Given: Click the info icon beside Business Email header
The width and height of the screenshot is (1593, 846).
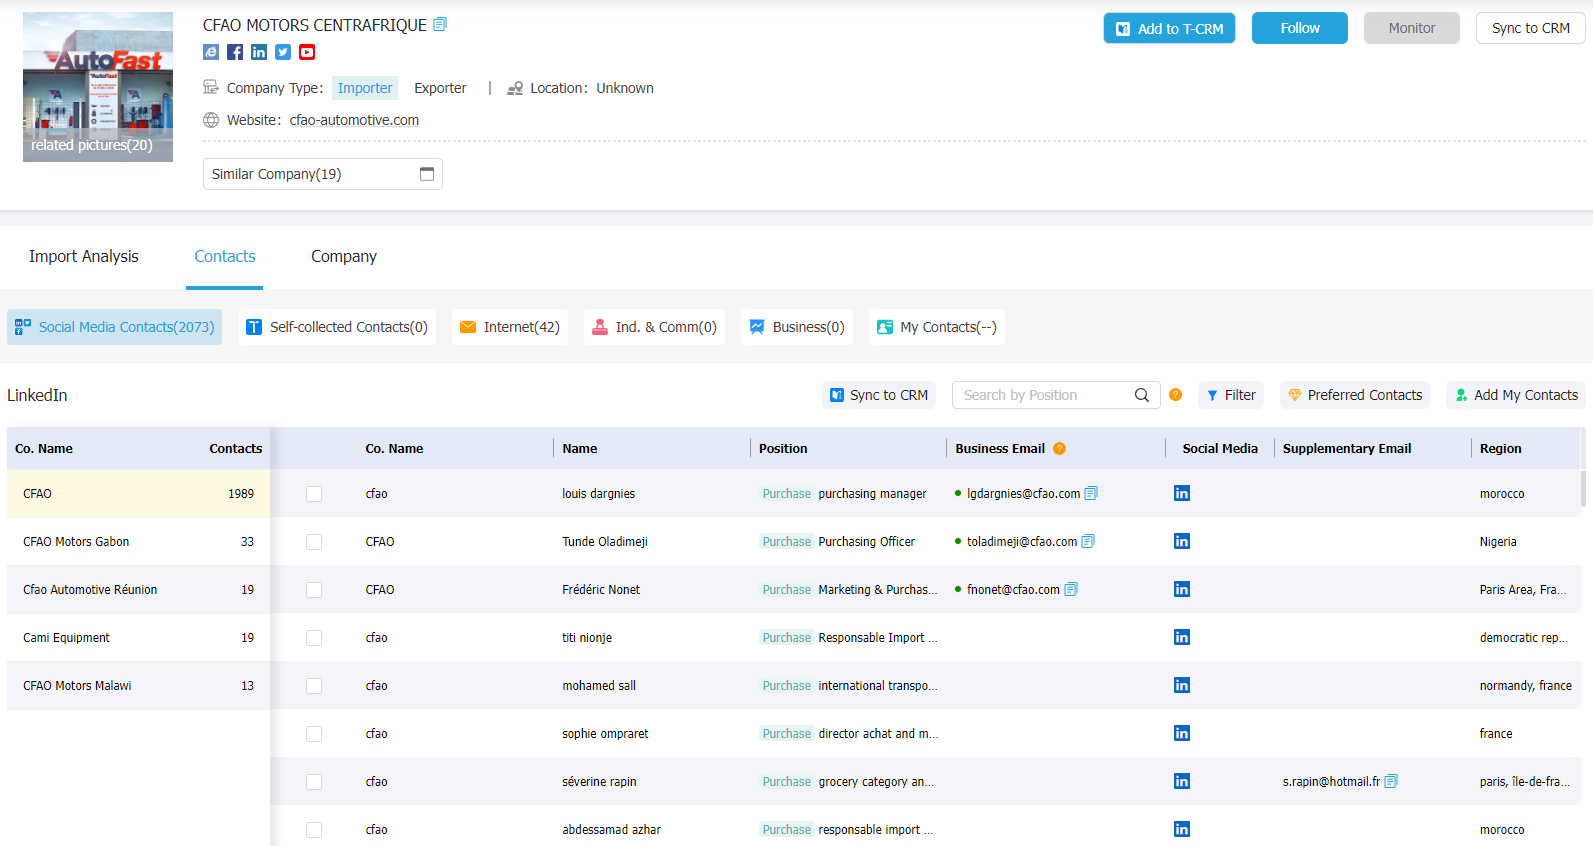Looking at the screenshot, I should (1060, 449).
